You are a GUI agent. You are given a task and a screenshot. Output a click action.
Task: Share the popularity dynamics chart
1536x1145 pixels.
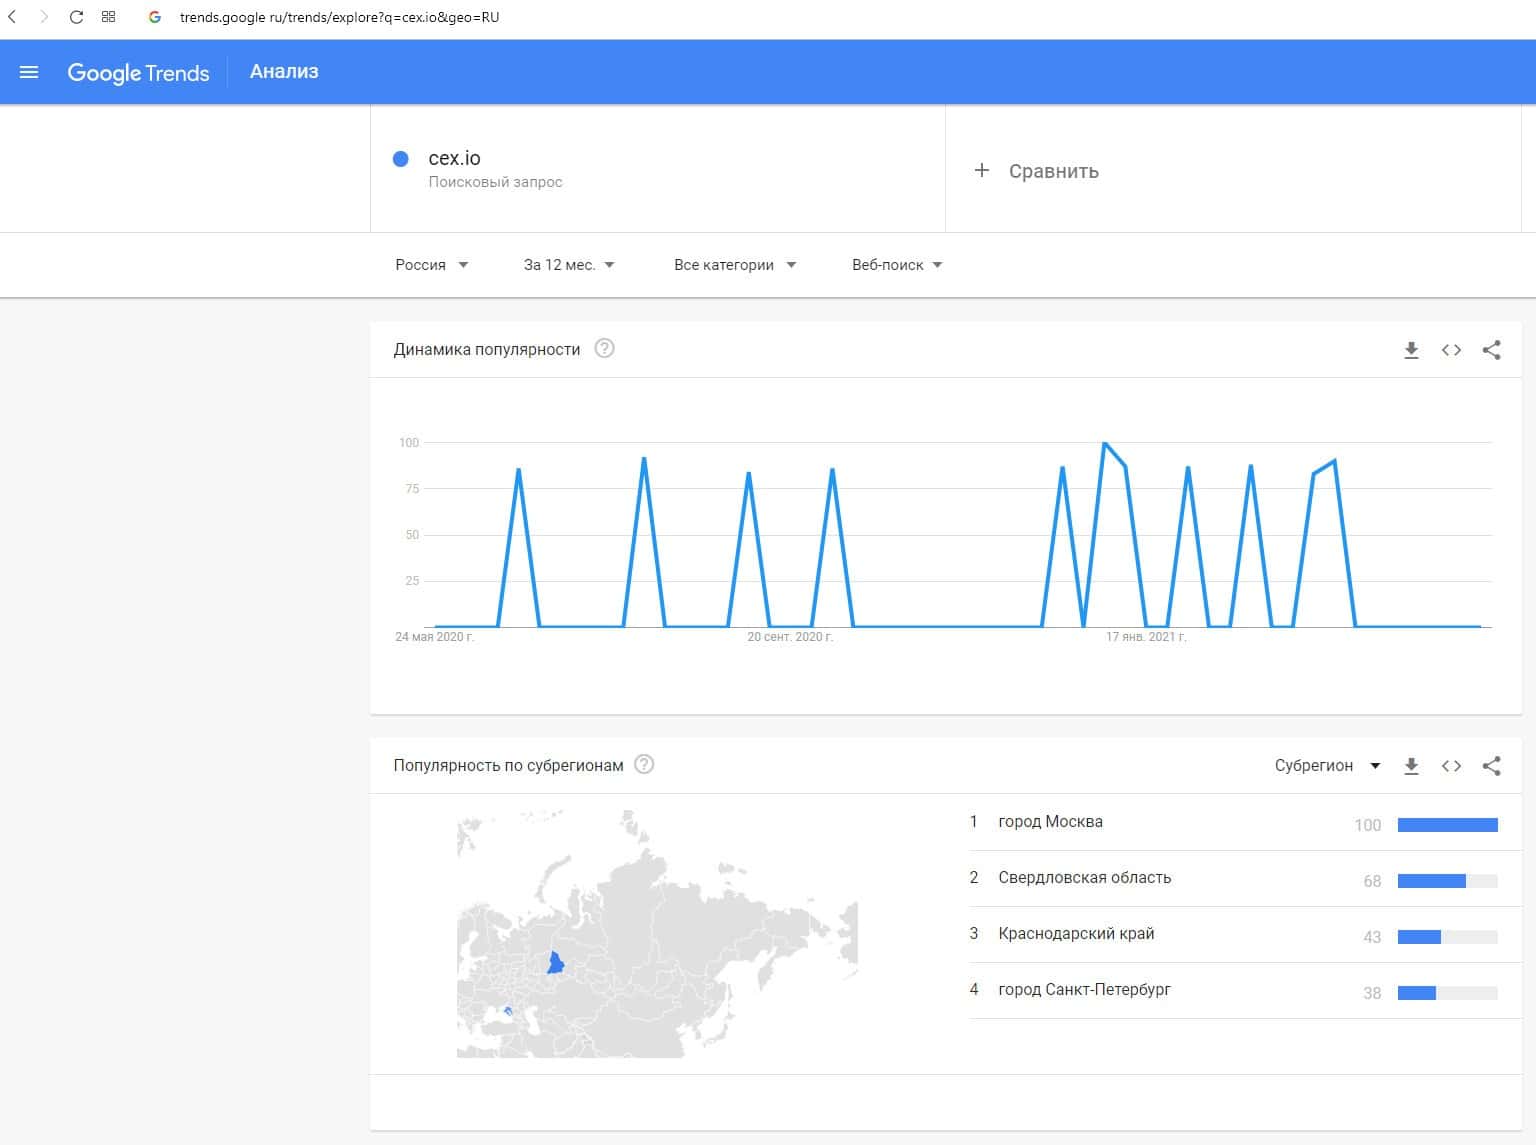coord(1491,350)
